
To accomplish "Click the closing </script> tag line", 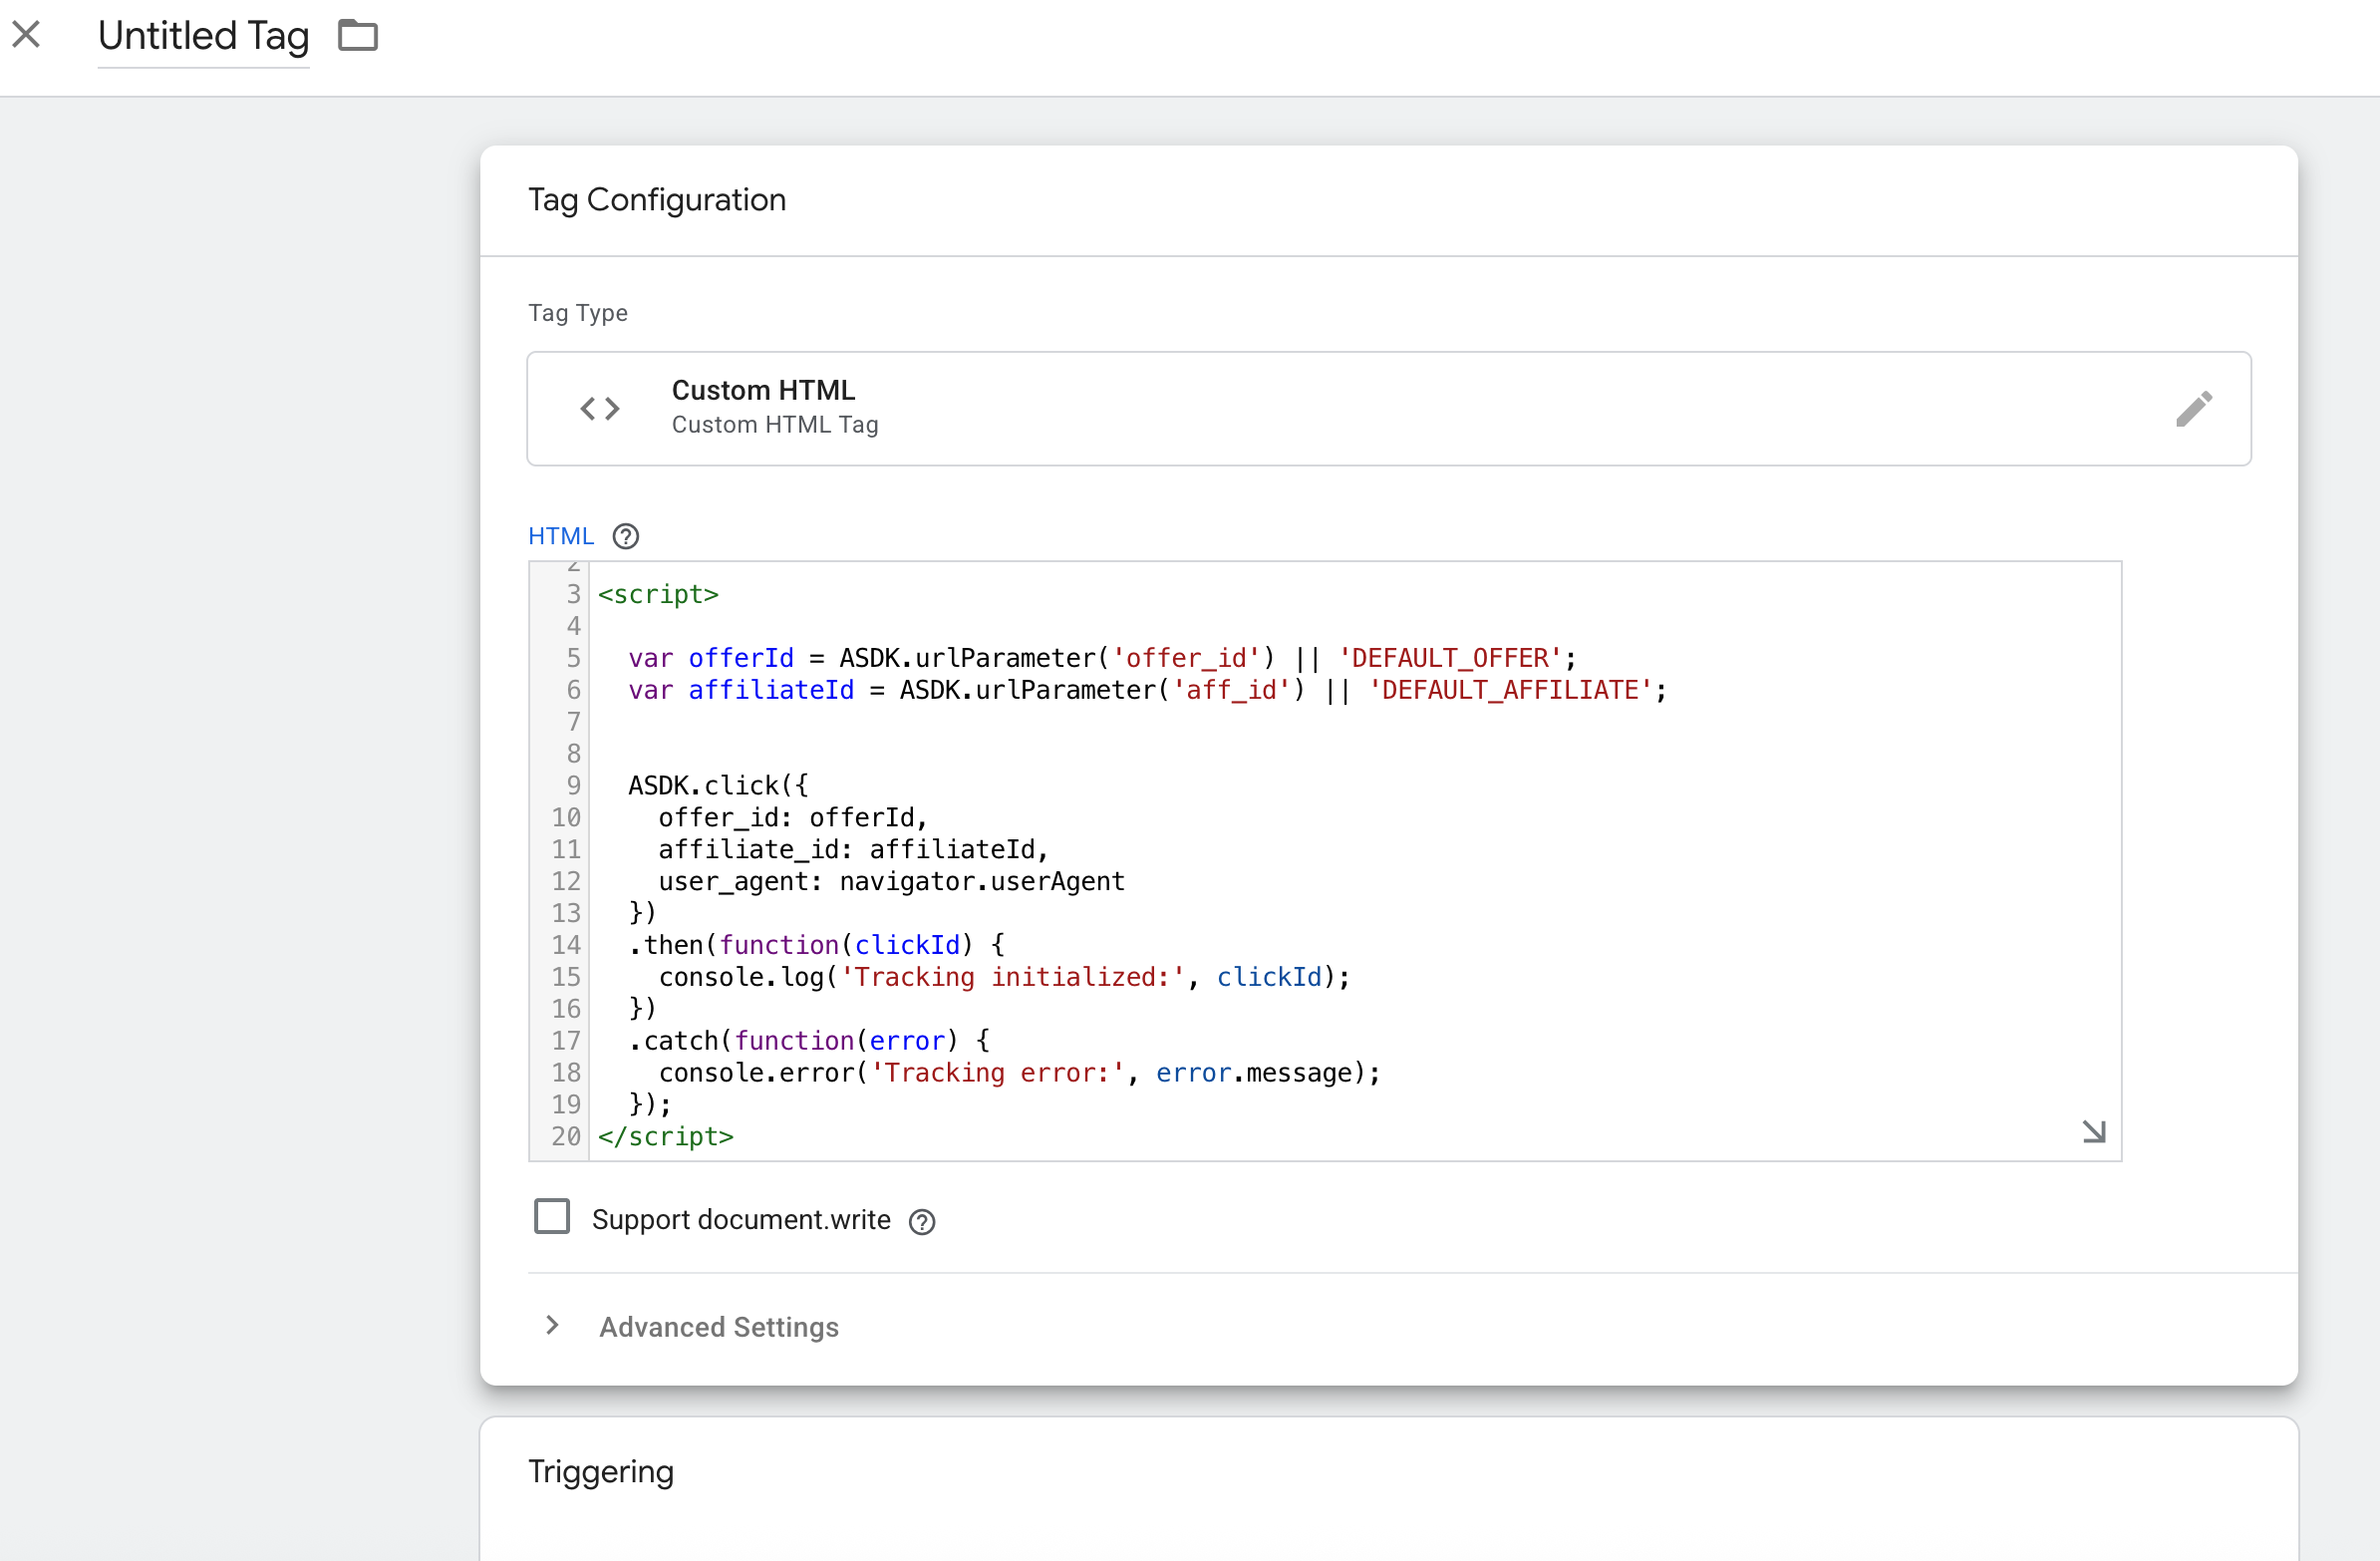I will click(x=665, y=1137).
